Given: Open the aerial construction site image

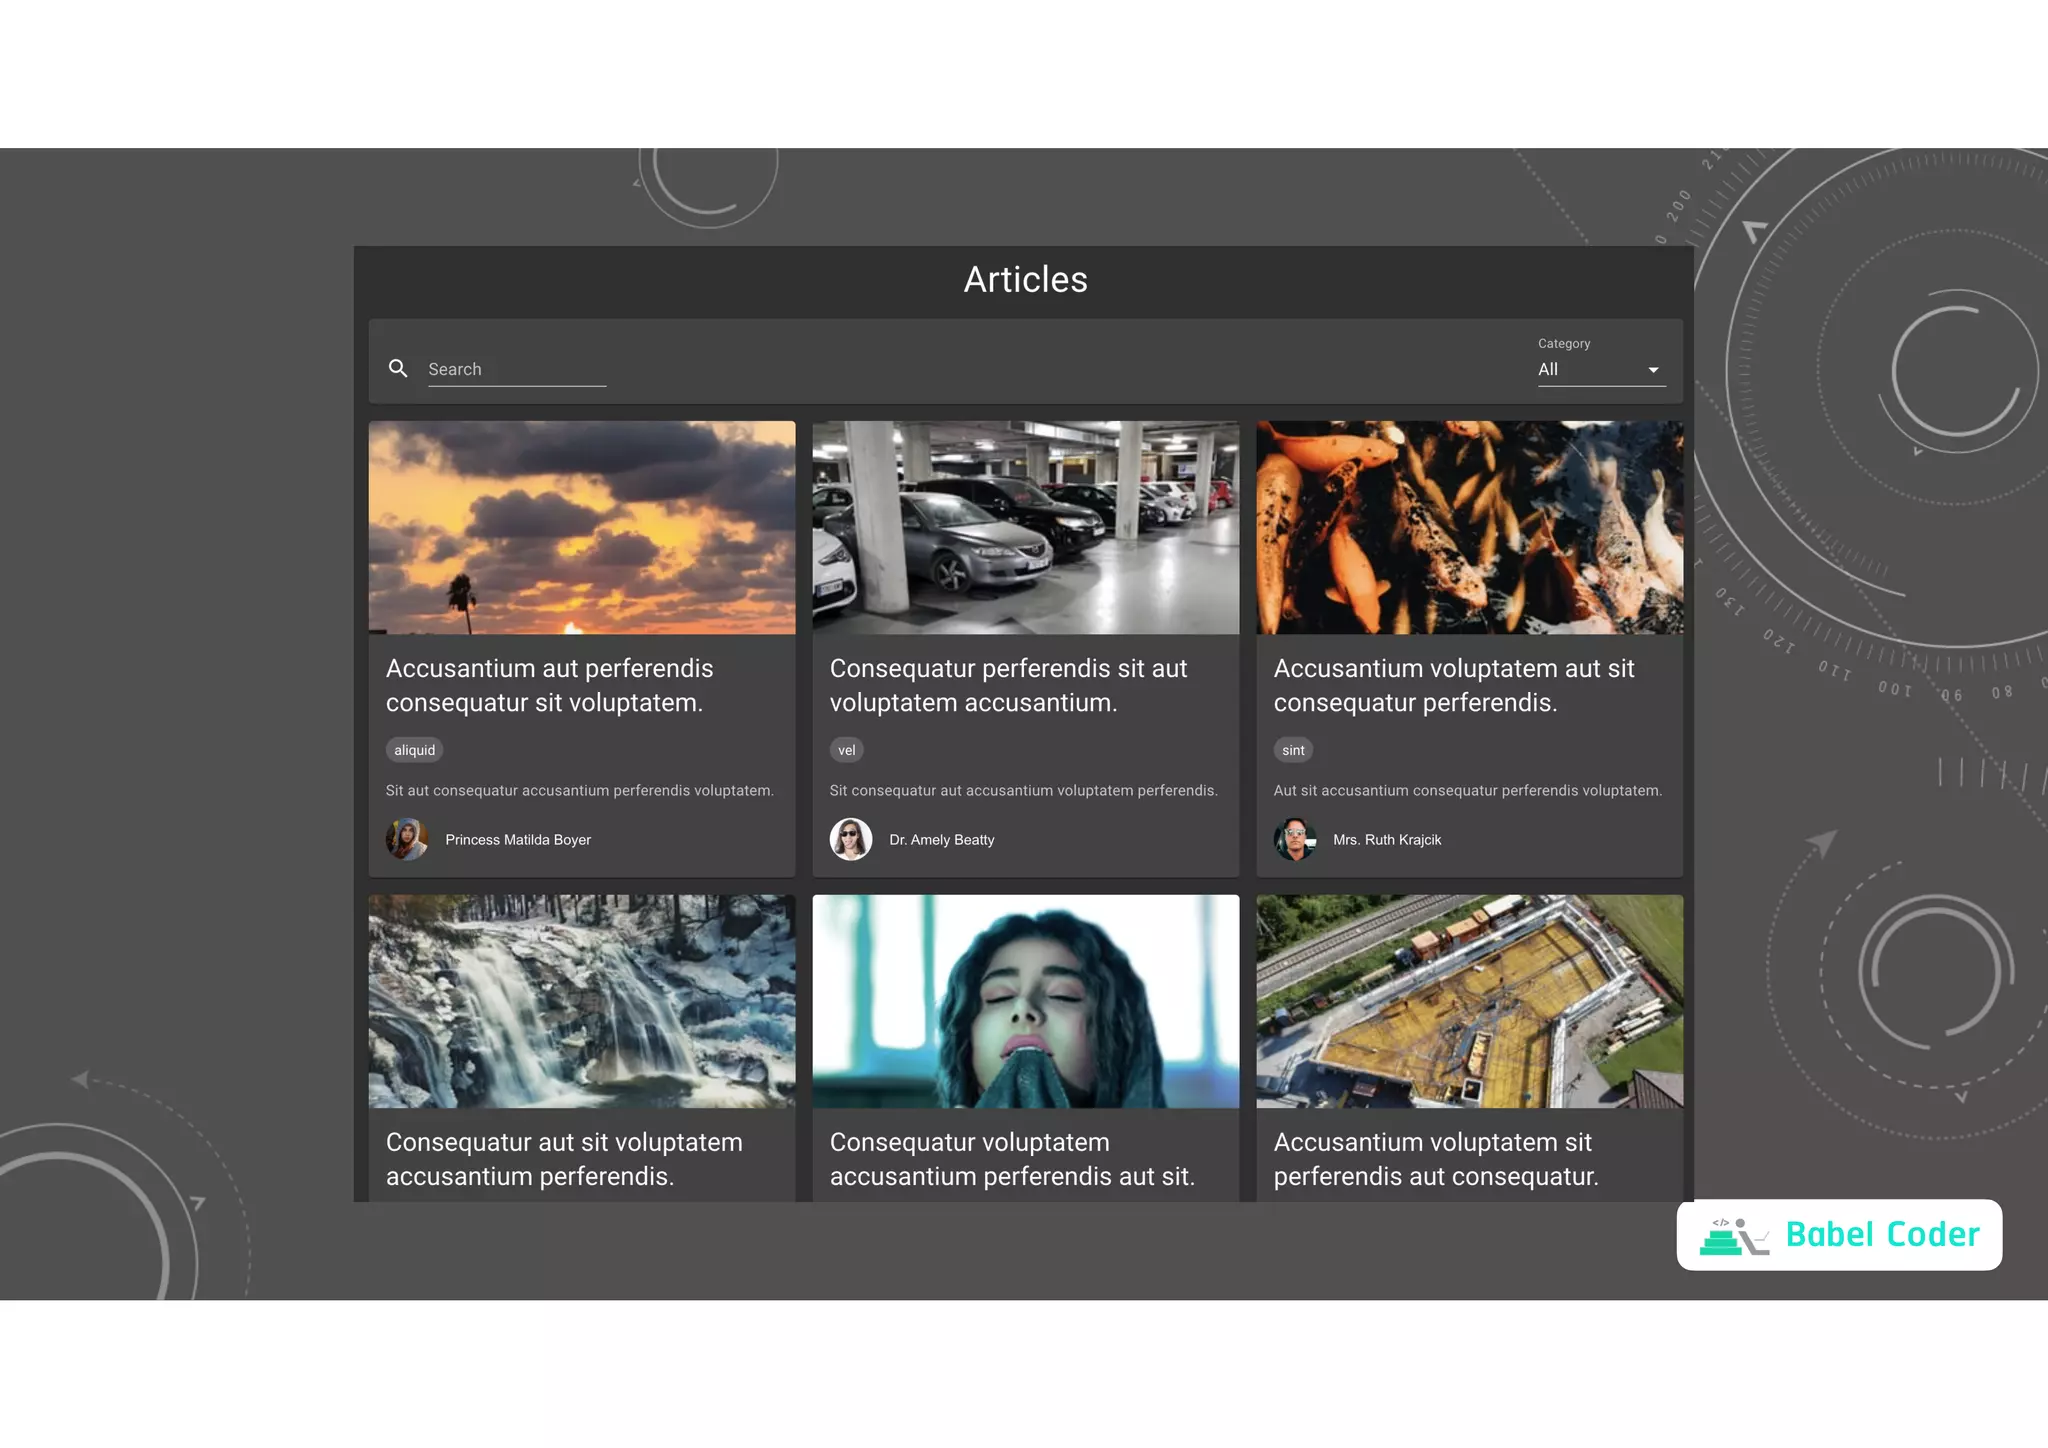Looking at the screenshot, I should tap(1469, 1001).
